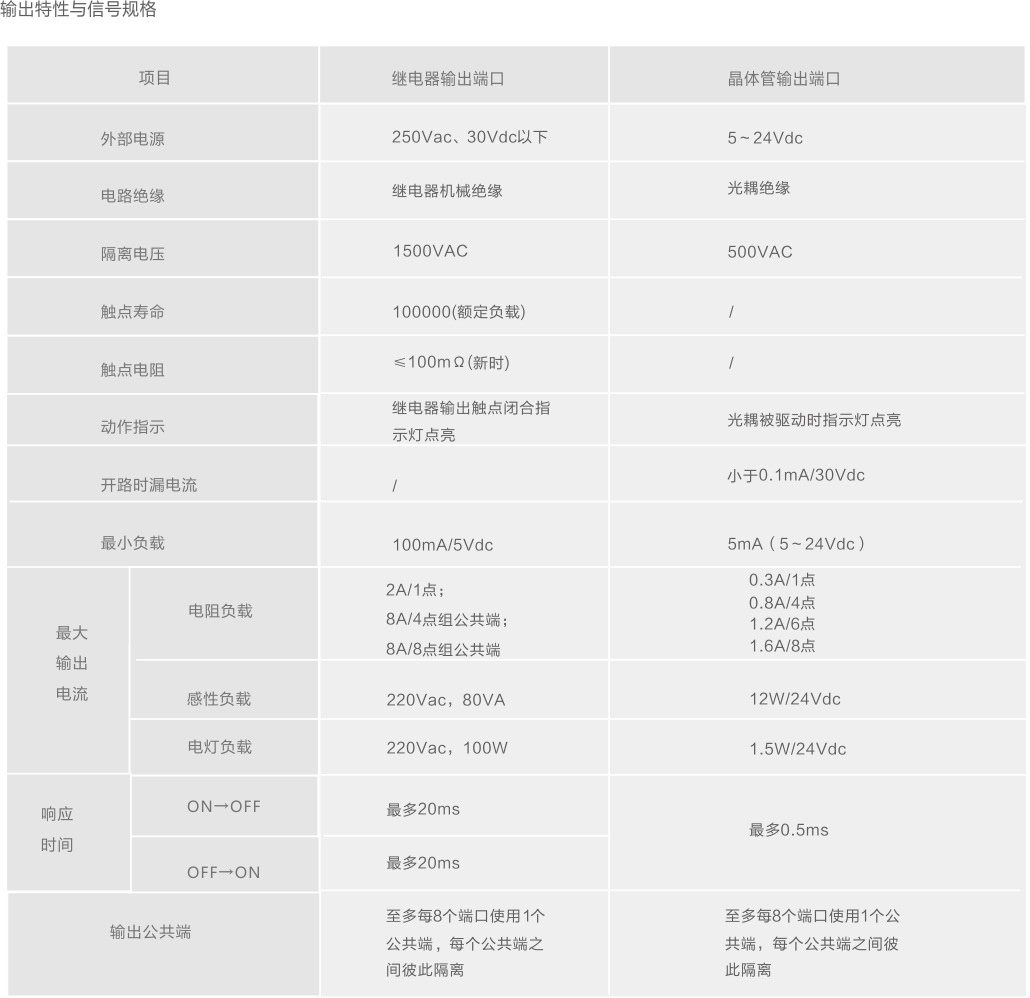Click the 250Vac、30Vdc以下 cell
The height and width of the screenshot is (998, 1030).
pos(469,137)
